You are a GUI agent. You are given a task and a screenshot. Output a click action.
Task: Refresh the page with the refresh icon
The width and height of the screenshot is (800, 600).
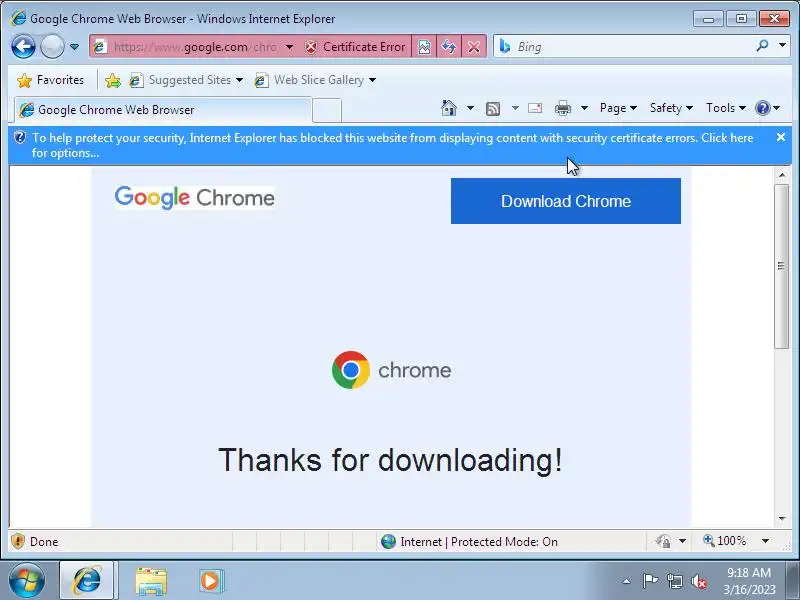click(x=449, y=47)
